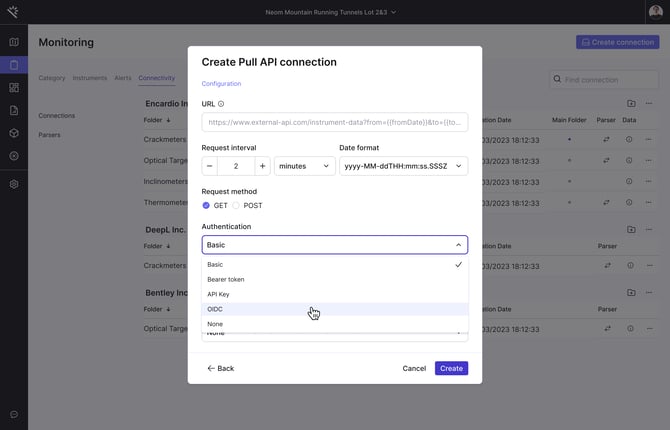Click the app logo in the top-left corner
This screenshot has width=670, height=430.
(x=13, y=12)
